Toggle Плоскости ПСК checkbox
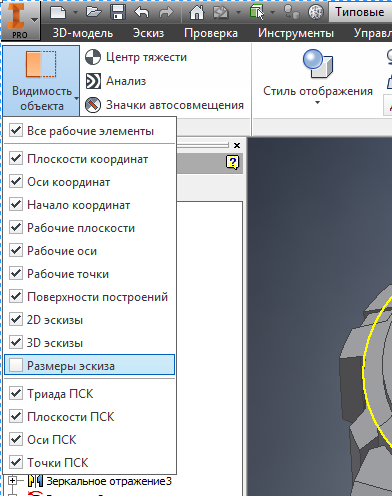The width and height of the screenshot is (392, 496). (16, 416)
